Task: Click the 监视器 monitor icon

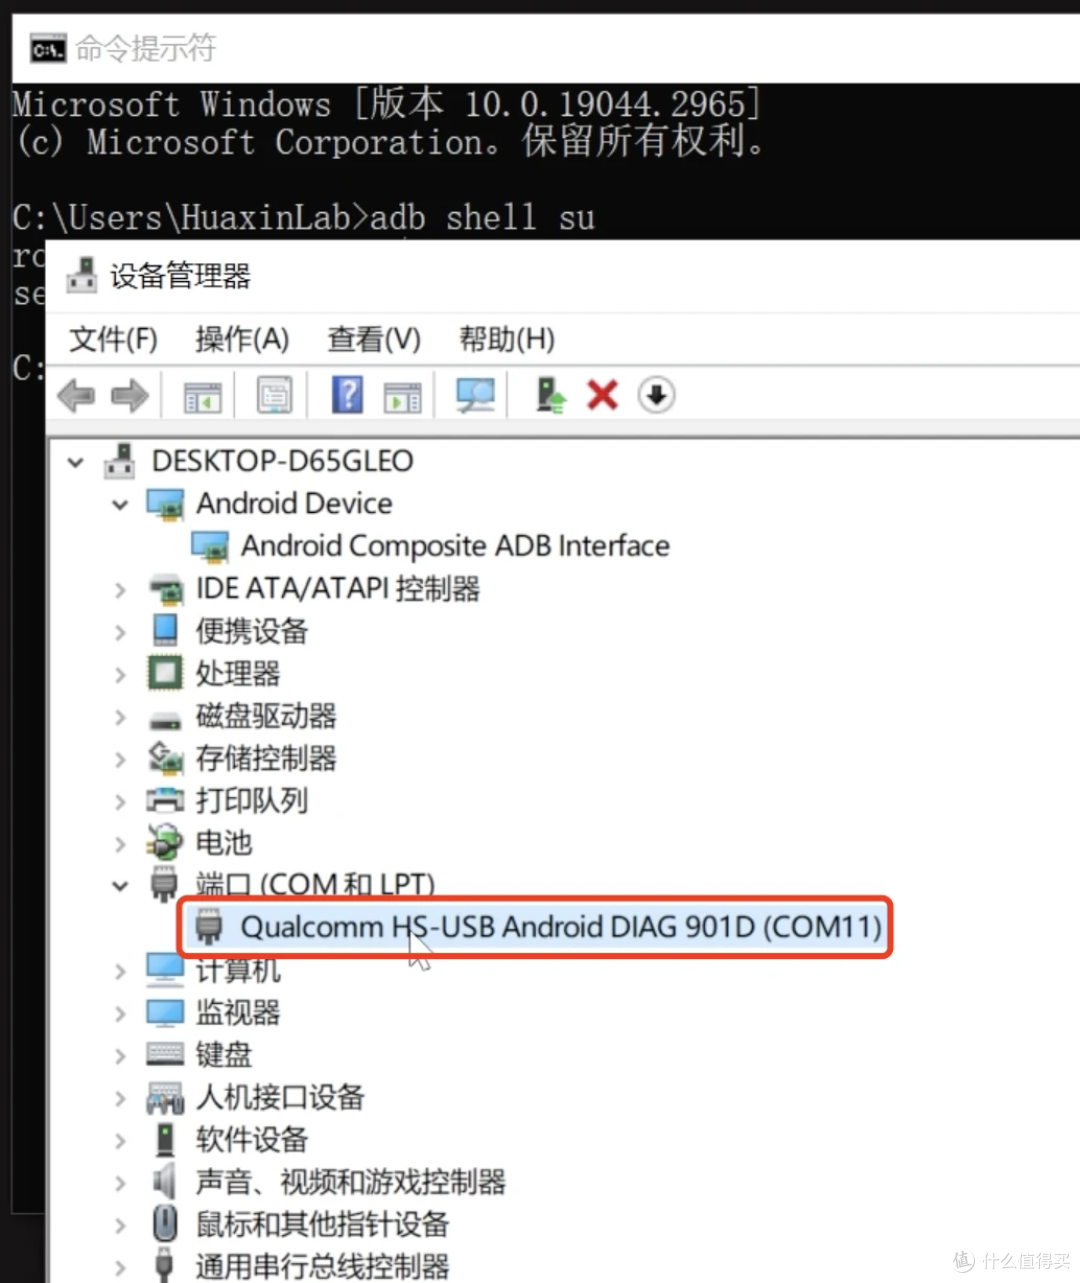Action: point(165,1012)
